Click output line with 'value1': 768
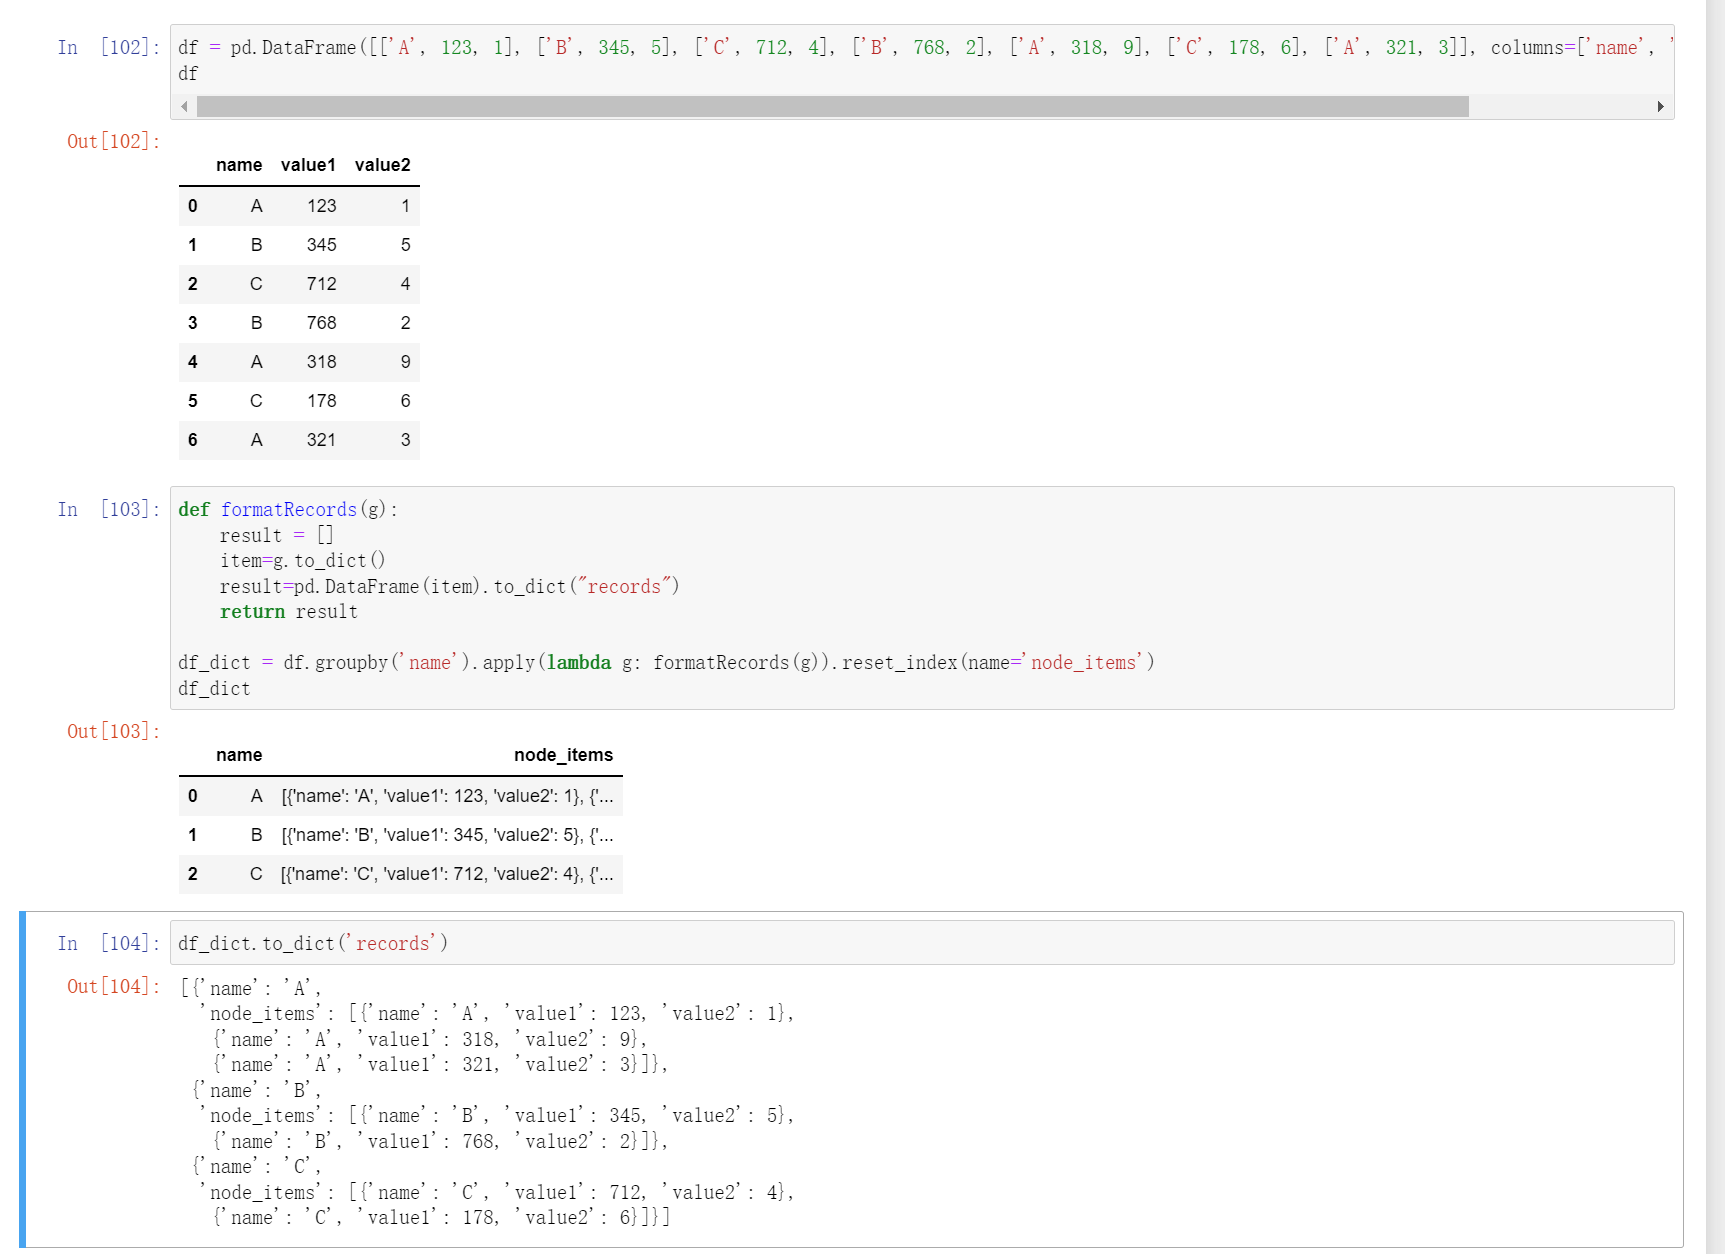Image resolution: width=1725 pixels, height=1254 pixels. pyautogui.click(x=440, y=1141)
